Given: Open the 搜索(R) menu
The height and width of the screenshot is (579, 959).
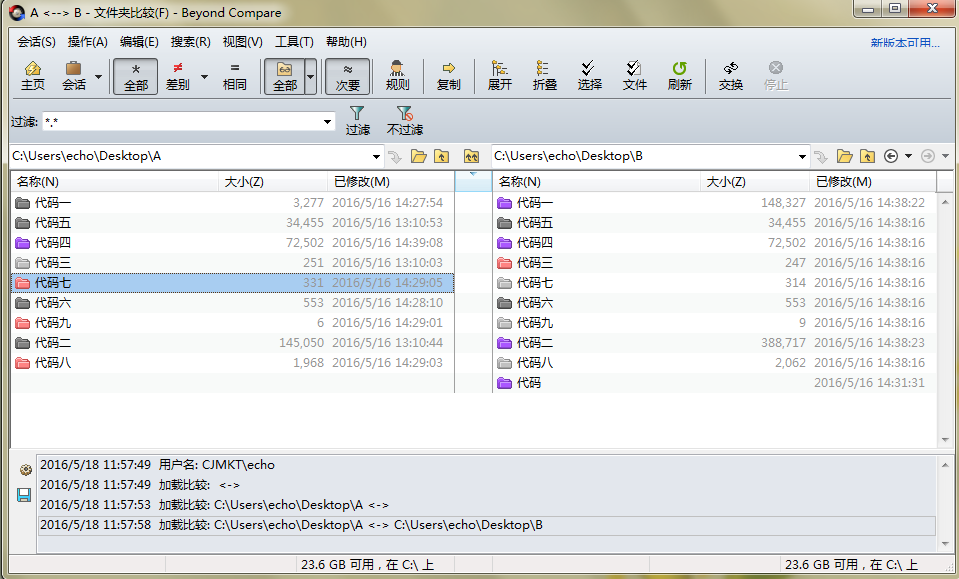Looking at the screenshot, I should [x=190, y=42].
